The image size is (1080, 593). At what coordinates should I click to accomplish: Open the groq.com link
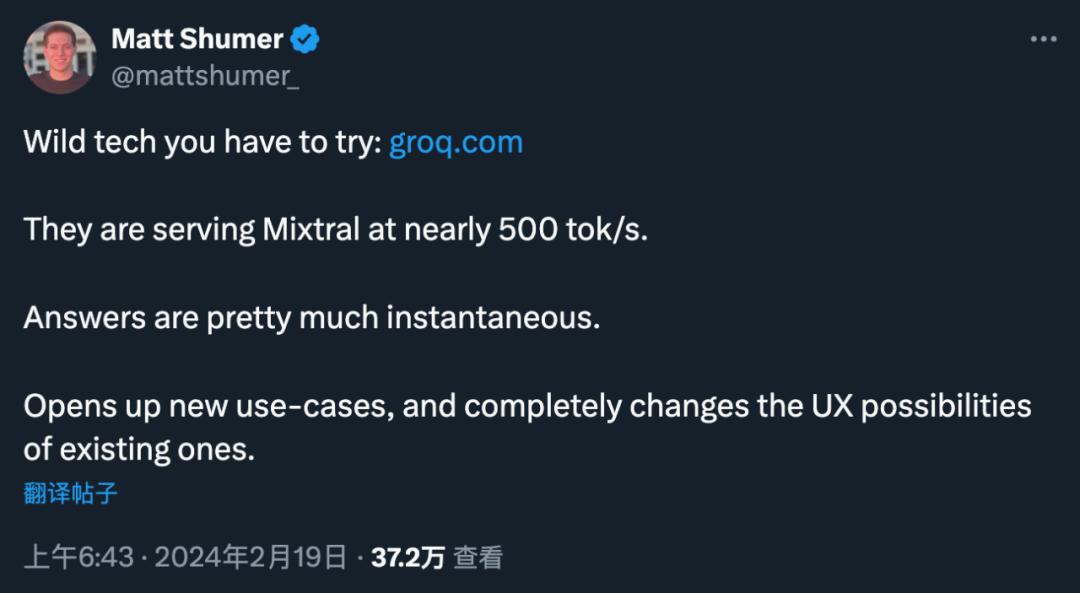456,142
